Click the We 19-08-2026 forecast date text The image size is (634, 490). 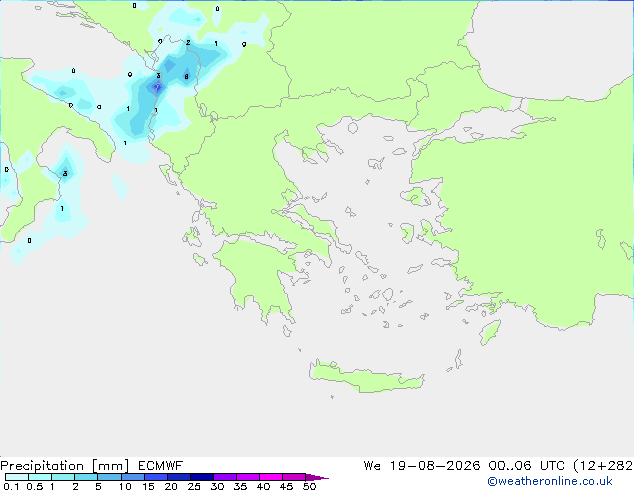(x=422, y=466)
